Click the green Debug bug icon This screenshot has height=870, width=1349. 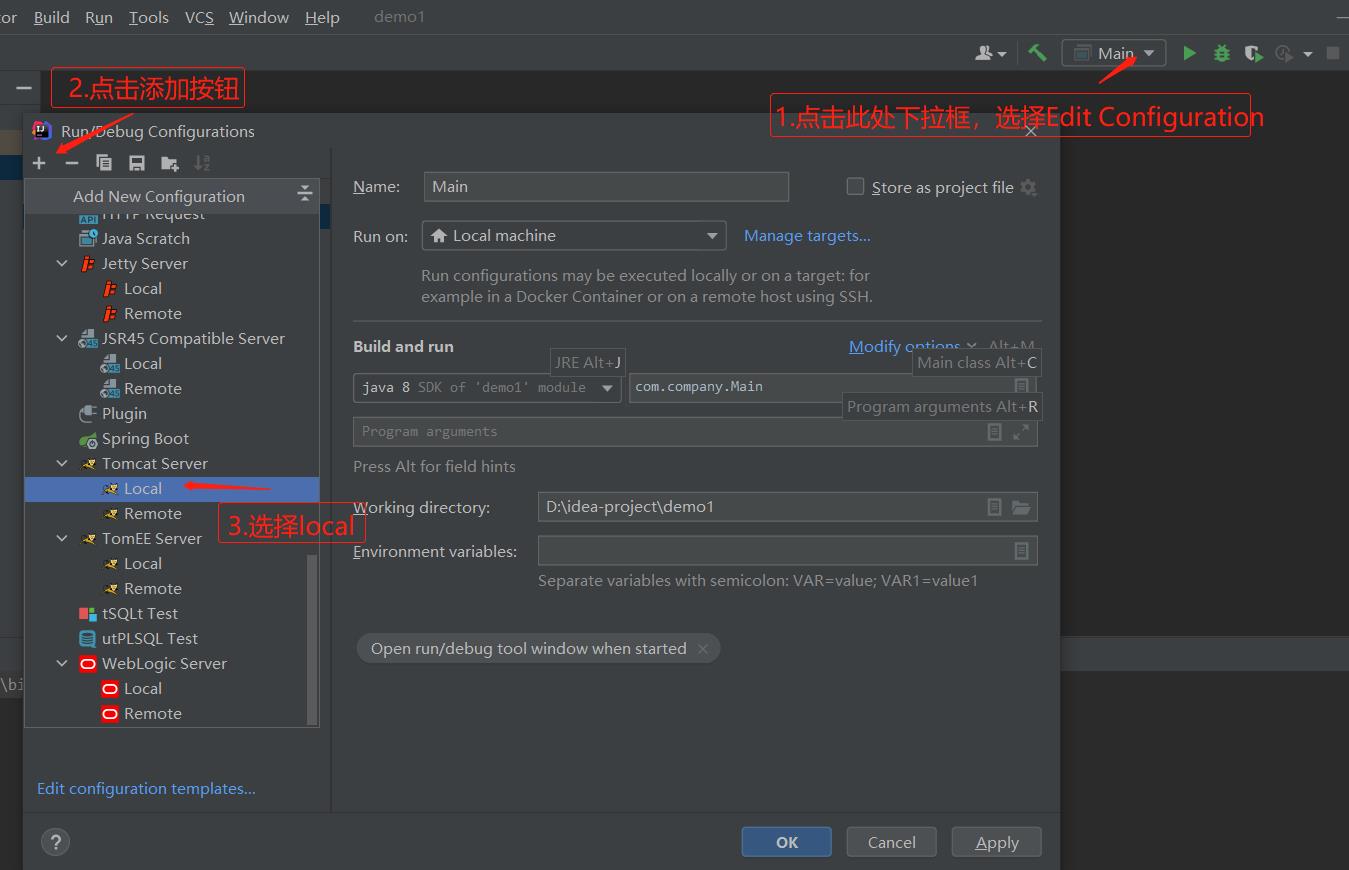pos(1221,53)
